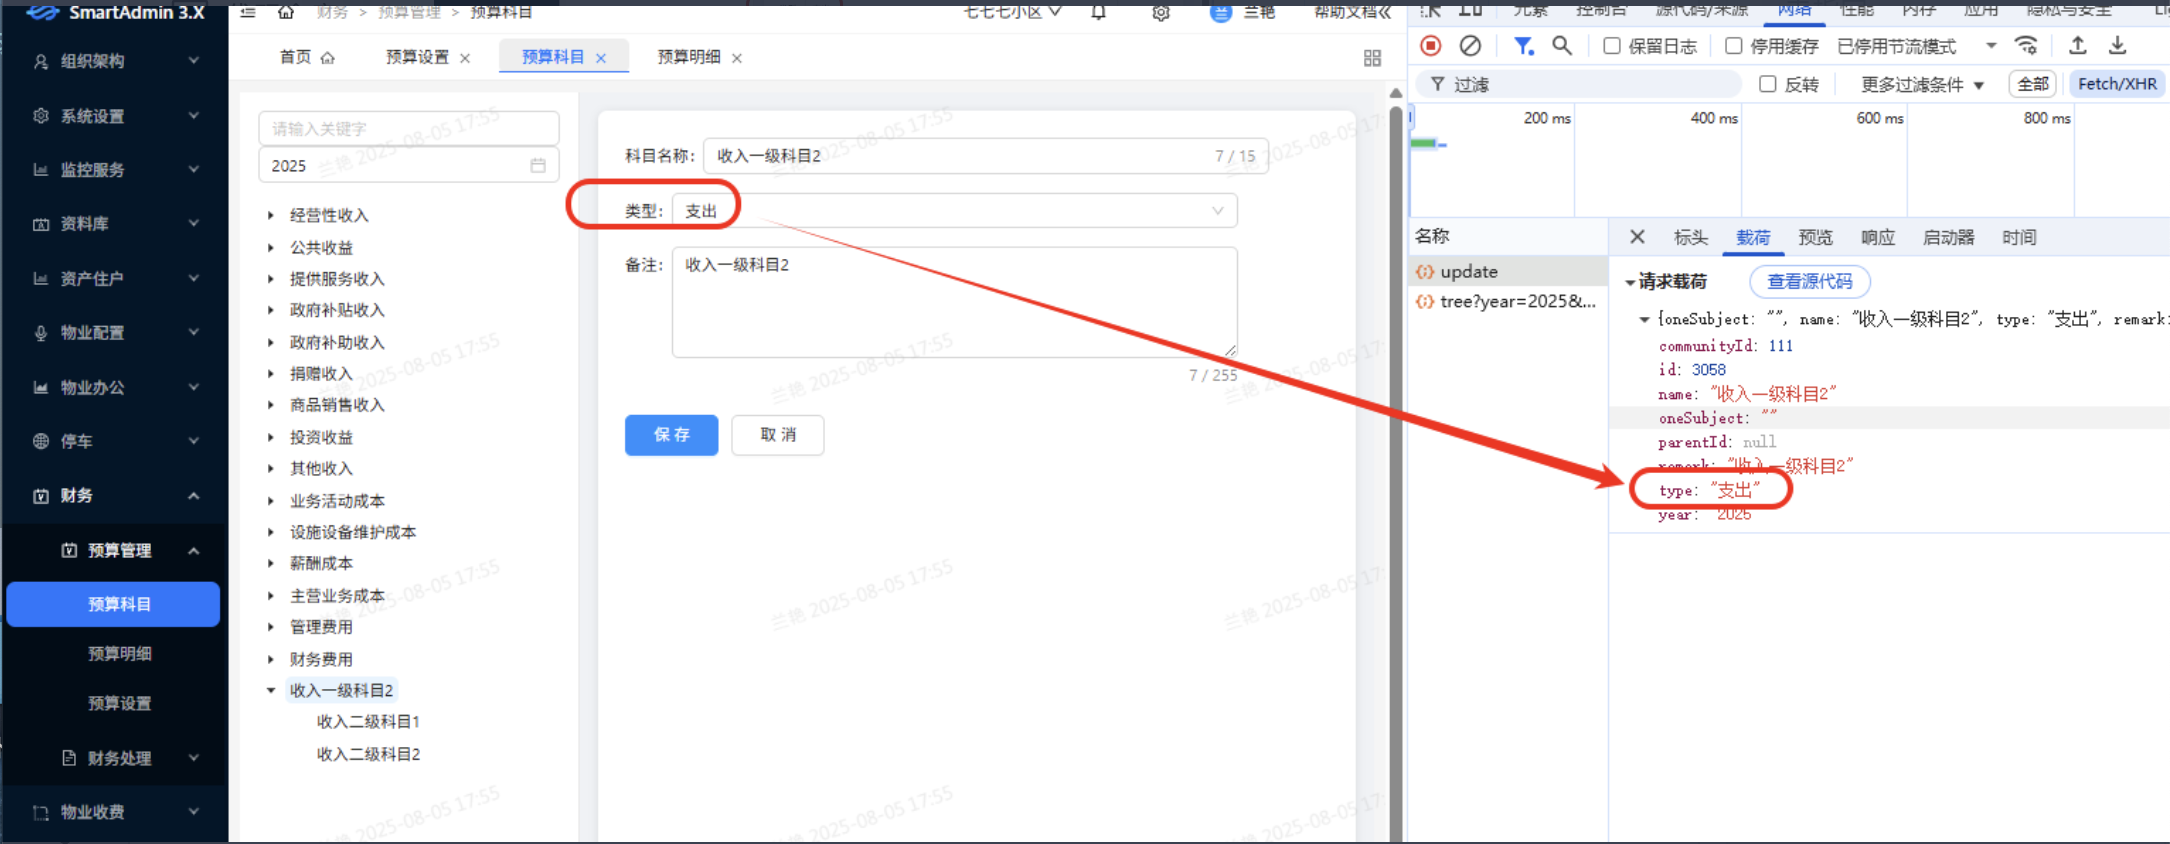2170x844 pixels.
Task: Open the network search magnifier icon
Action: pos(1561,46)
